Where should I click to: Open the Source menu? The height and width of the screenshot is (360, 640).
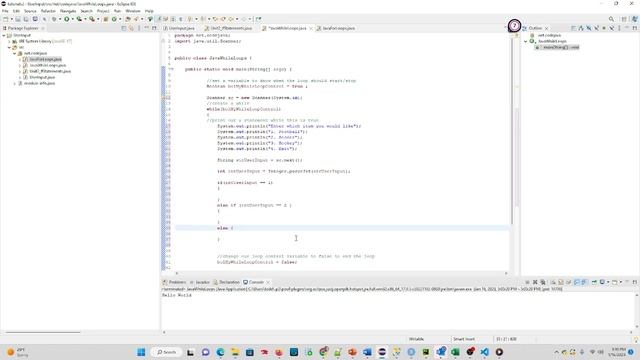[x=30, y=11]
